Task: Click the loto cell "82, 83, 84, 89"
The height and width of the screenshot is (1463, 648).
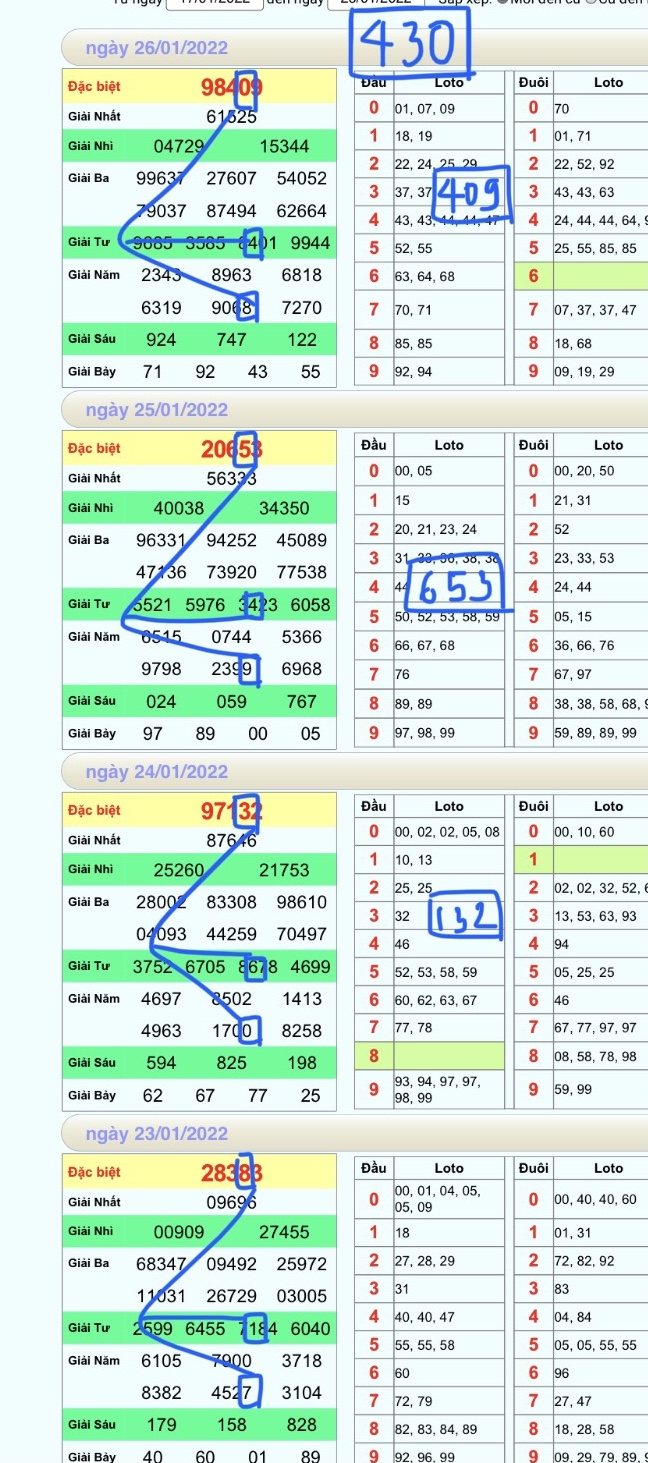Action: 436,1428
